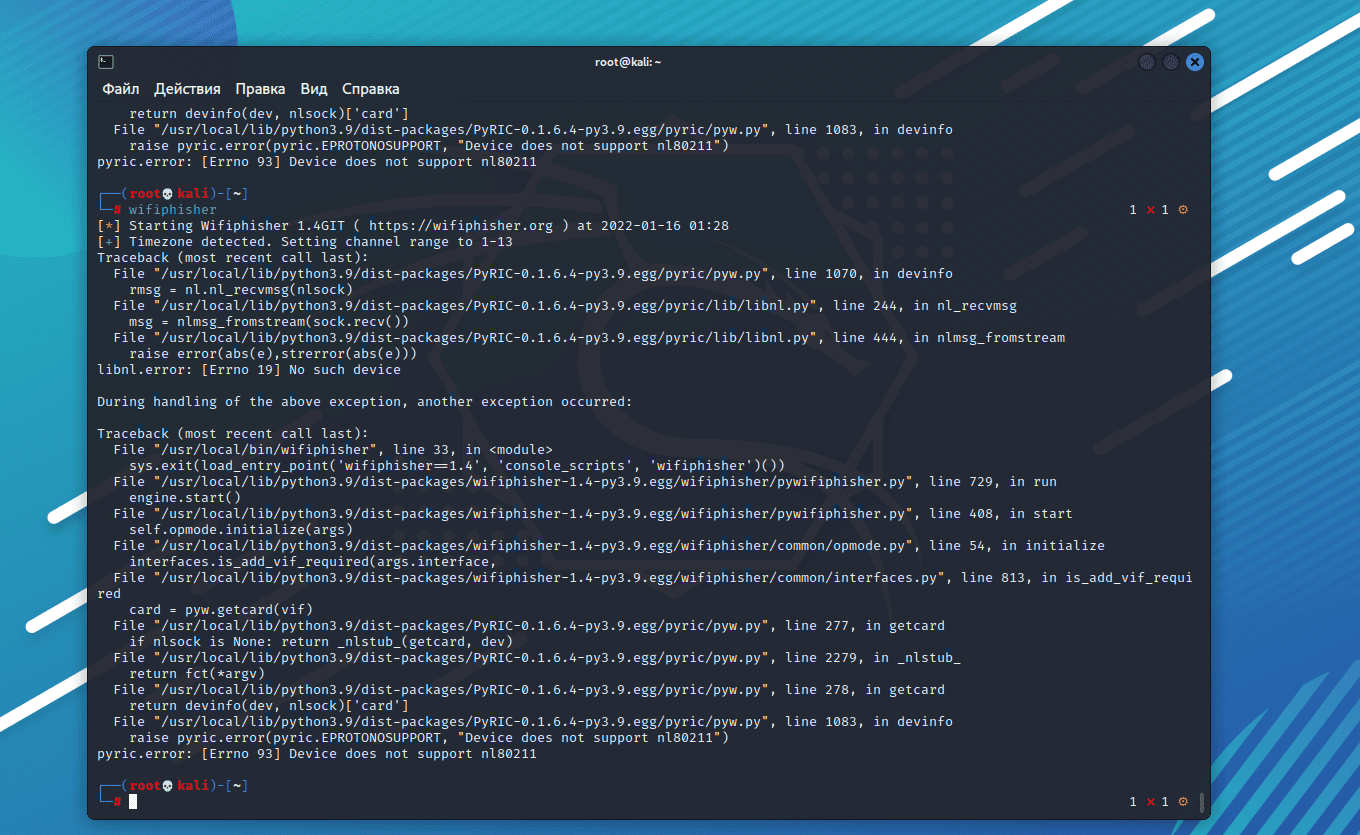Click the block cursor at the bottom prompt
The height and width of the screenshot is (835, 1360).
[133, 802]
